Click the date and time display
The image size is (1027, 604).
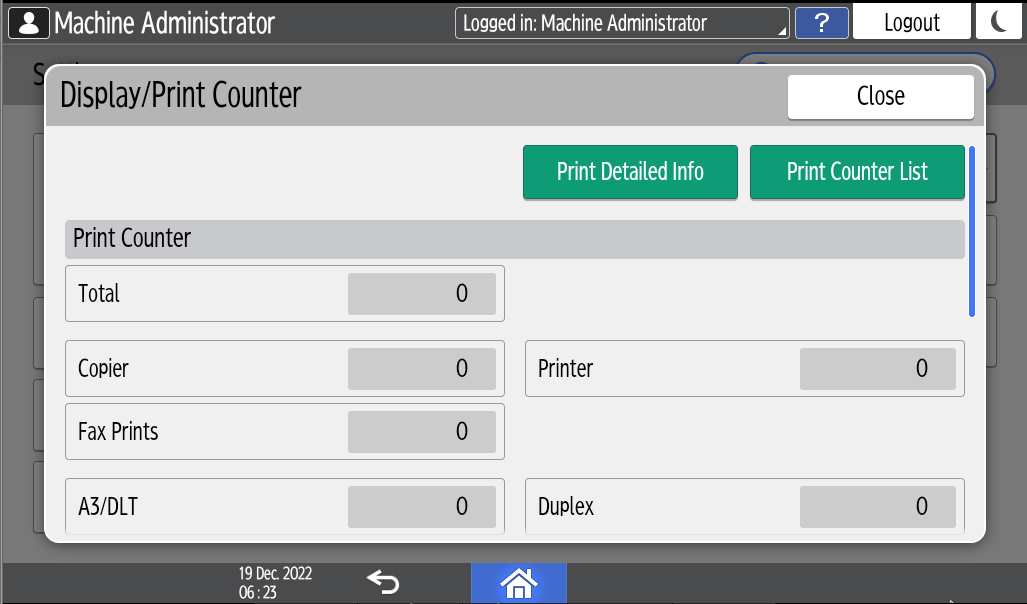275,583
